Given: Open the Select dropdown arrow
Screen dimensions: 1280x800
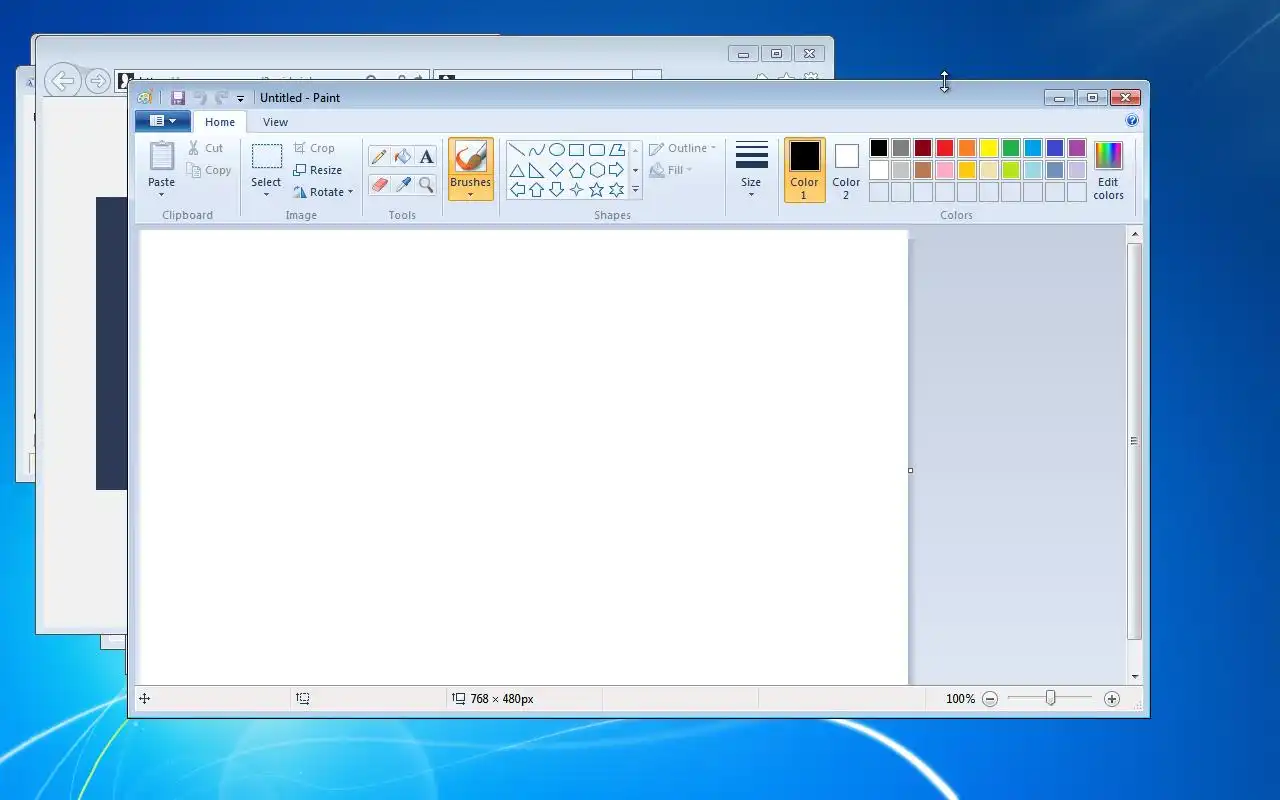Looking at the screenshot, I should click(x=266, y=195).
